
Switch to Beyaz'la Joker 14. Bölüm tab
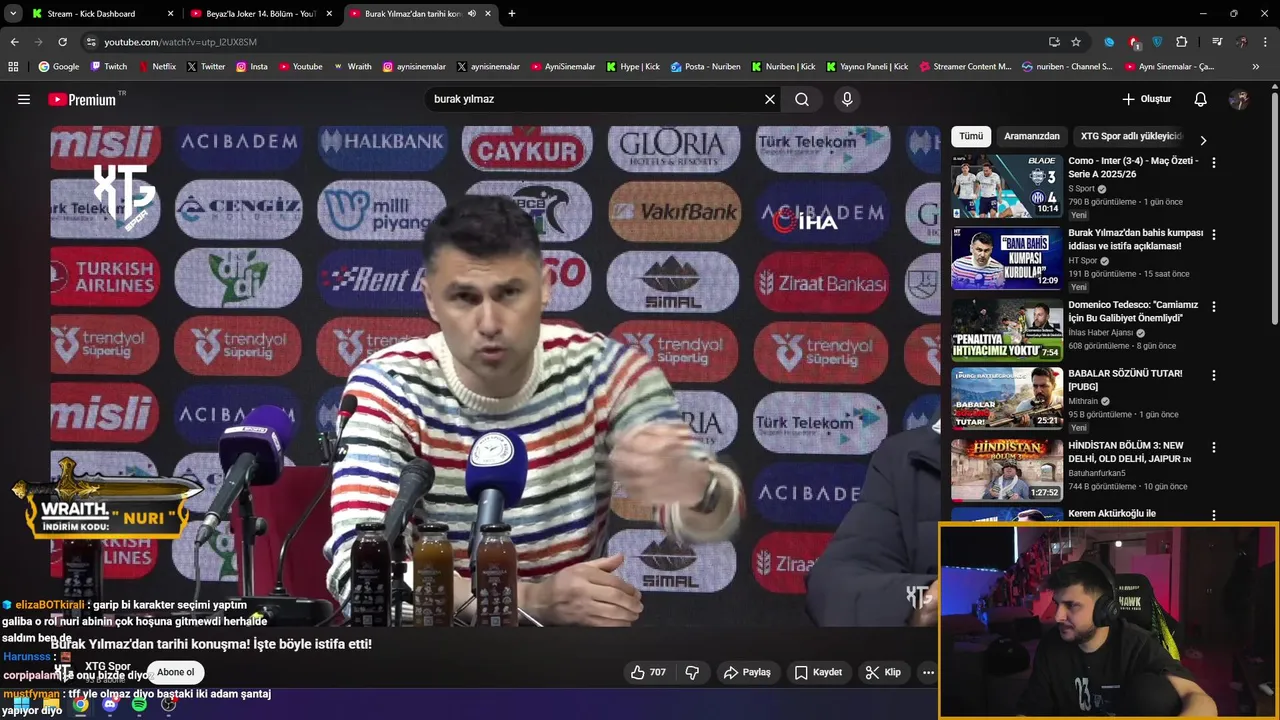(258, 14)
